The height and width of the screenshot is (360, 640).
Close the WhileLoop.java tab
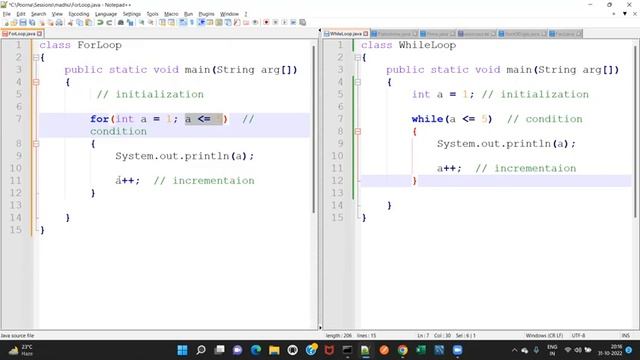(366, 33)
